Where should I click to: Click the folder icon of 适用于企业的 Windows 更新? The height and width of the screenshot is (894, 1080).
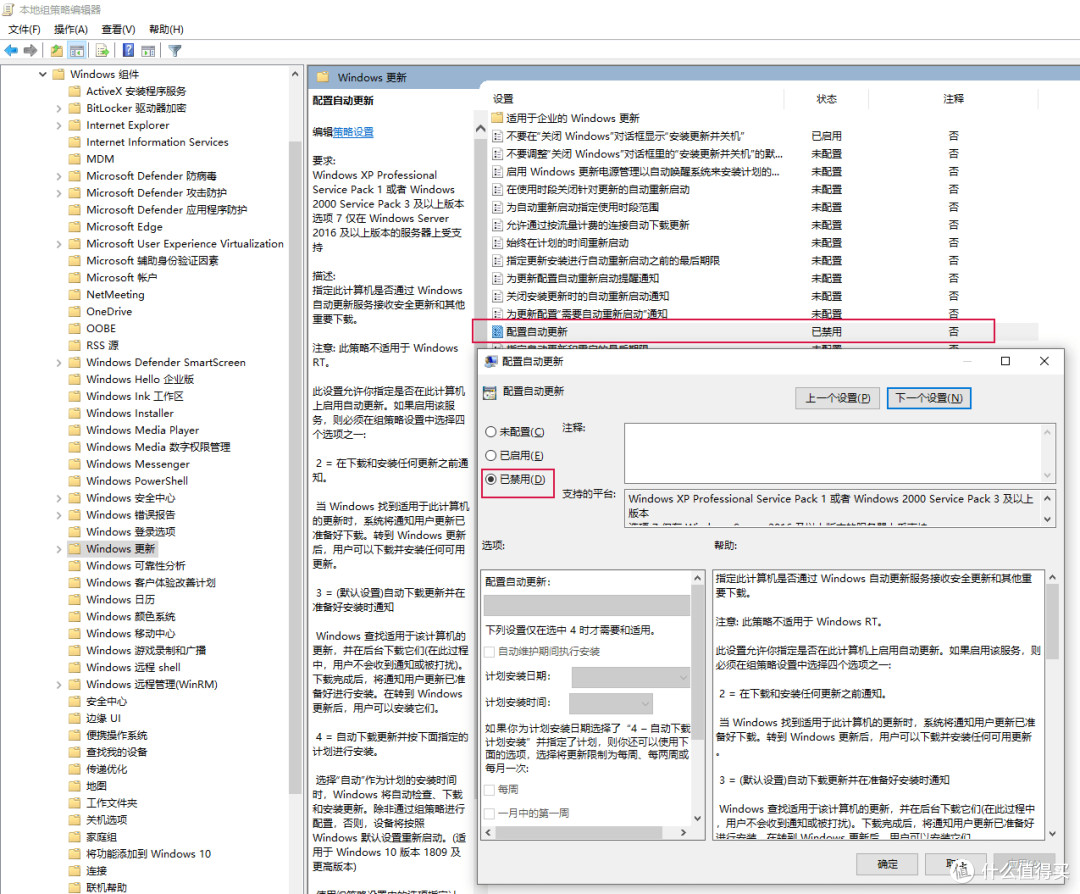(497, 118)
